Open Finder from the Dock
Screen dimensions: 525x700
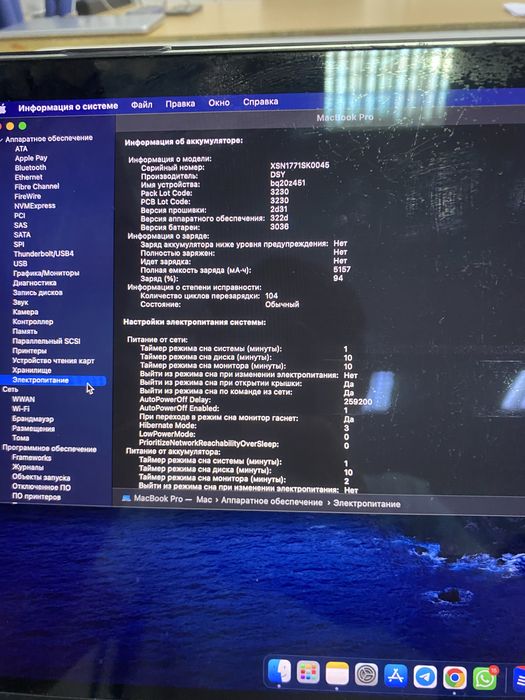pyautogui.click(x=279, y=671)
